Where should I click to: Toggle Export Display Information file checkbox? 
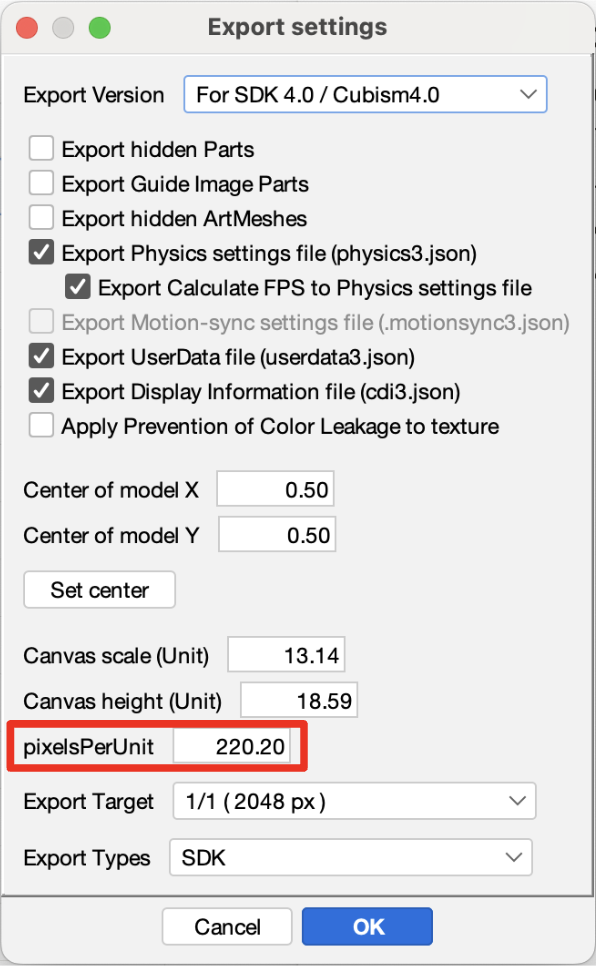(41, 391)
